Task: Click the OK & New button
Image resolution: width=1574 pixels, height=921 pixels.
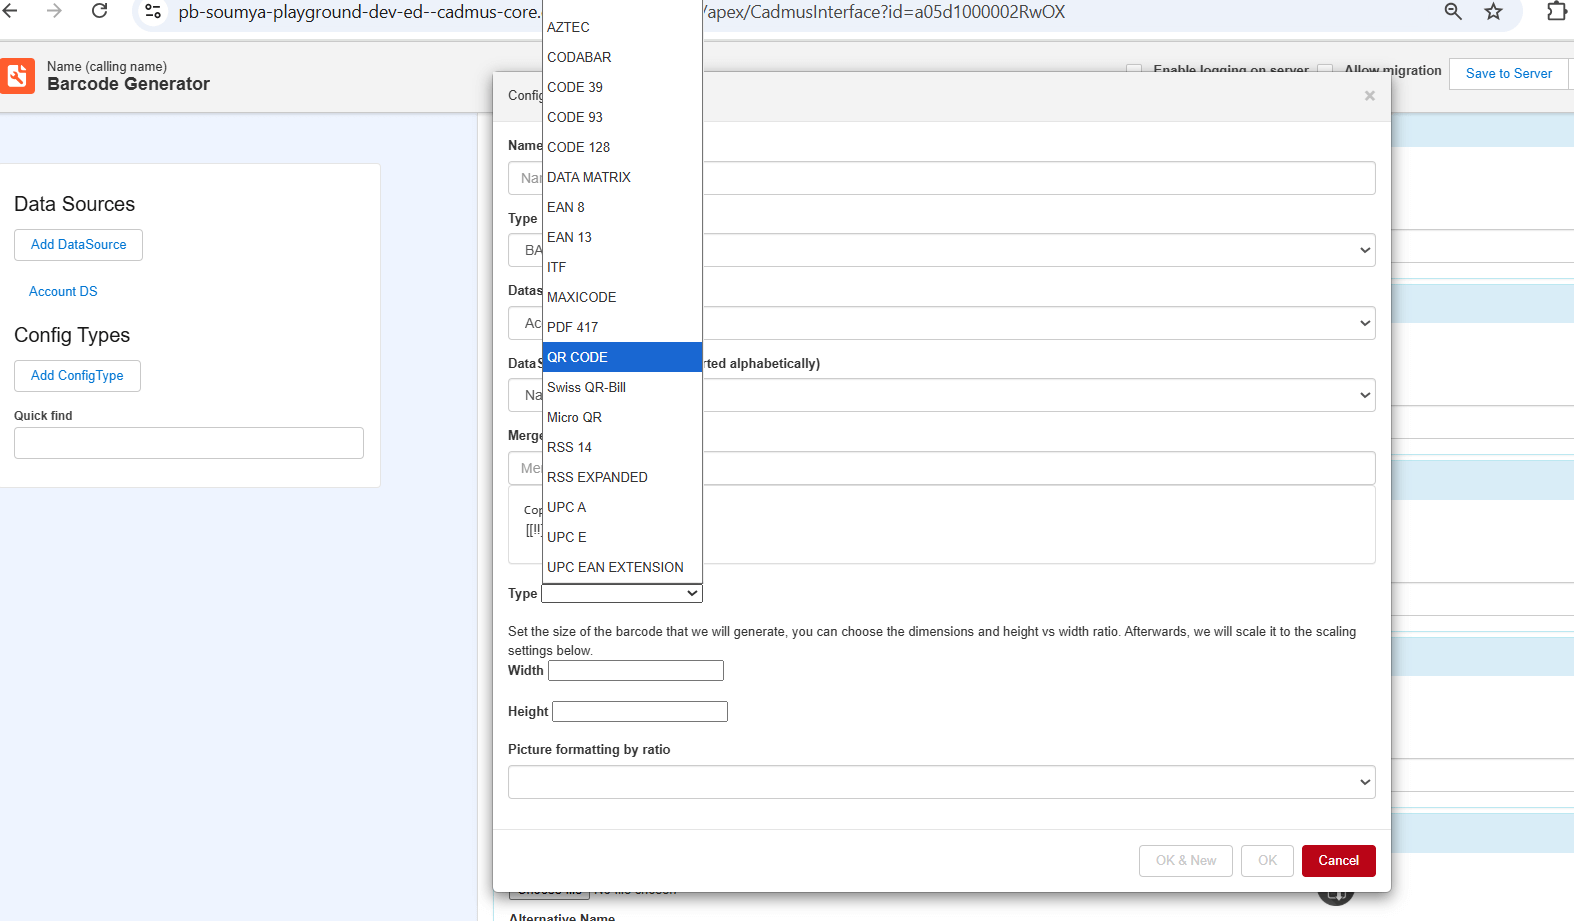Action: [x=1186, y=861]
